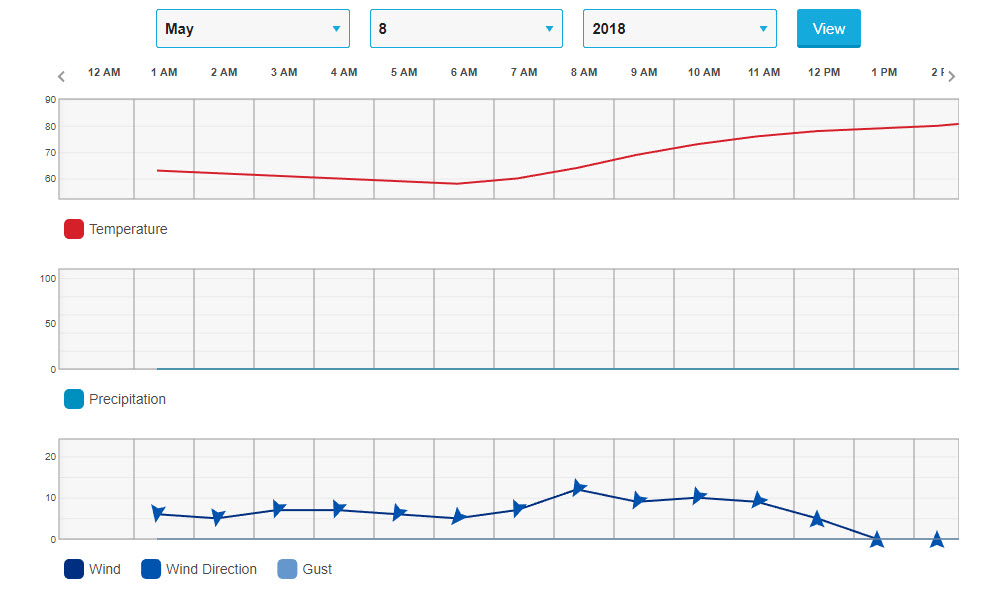
Task: Open the May month dropdown
Action: (x=253, y=29)
